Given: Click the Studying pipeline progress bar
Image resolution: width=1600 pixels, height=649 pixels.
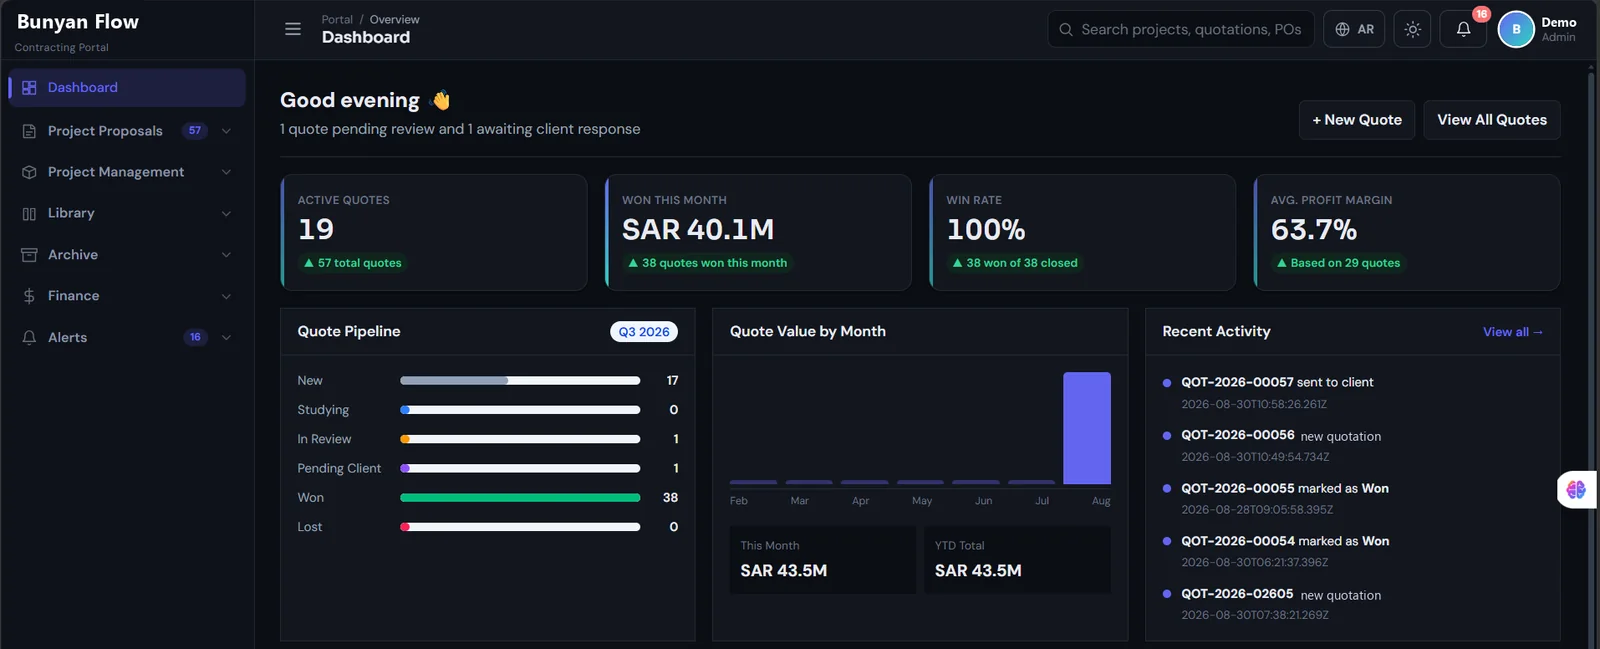Looking at the screenshot, I should [520, 410].
